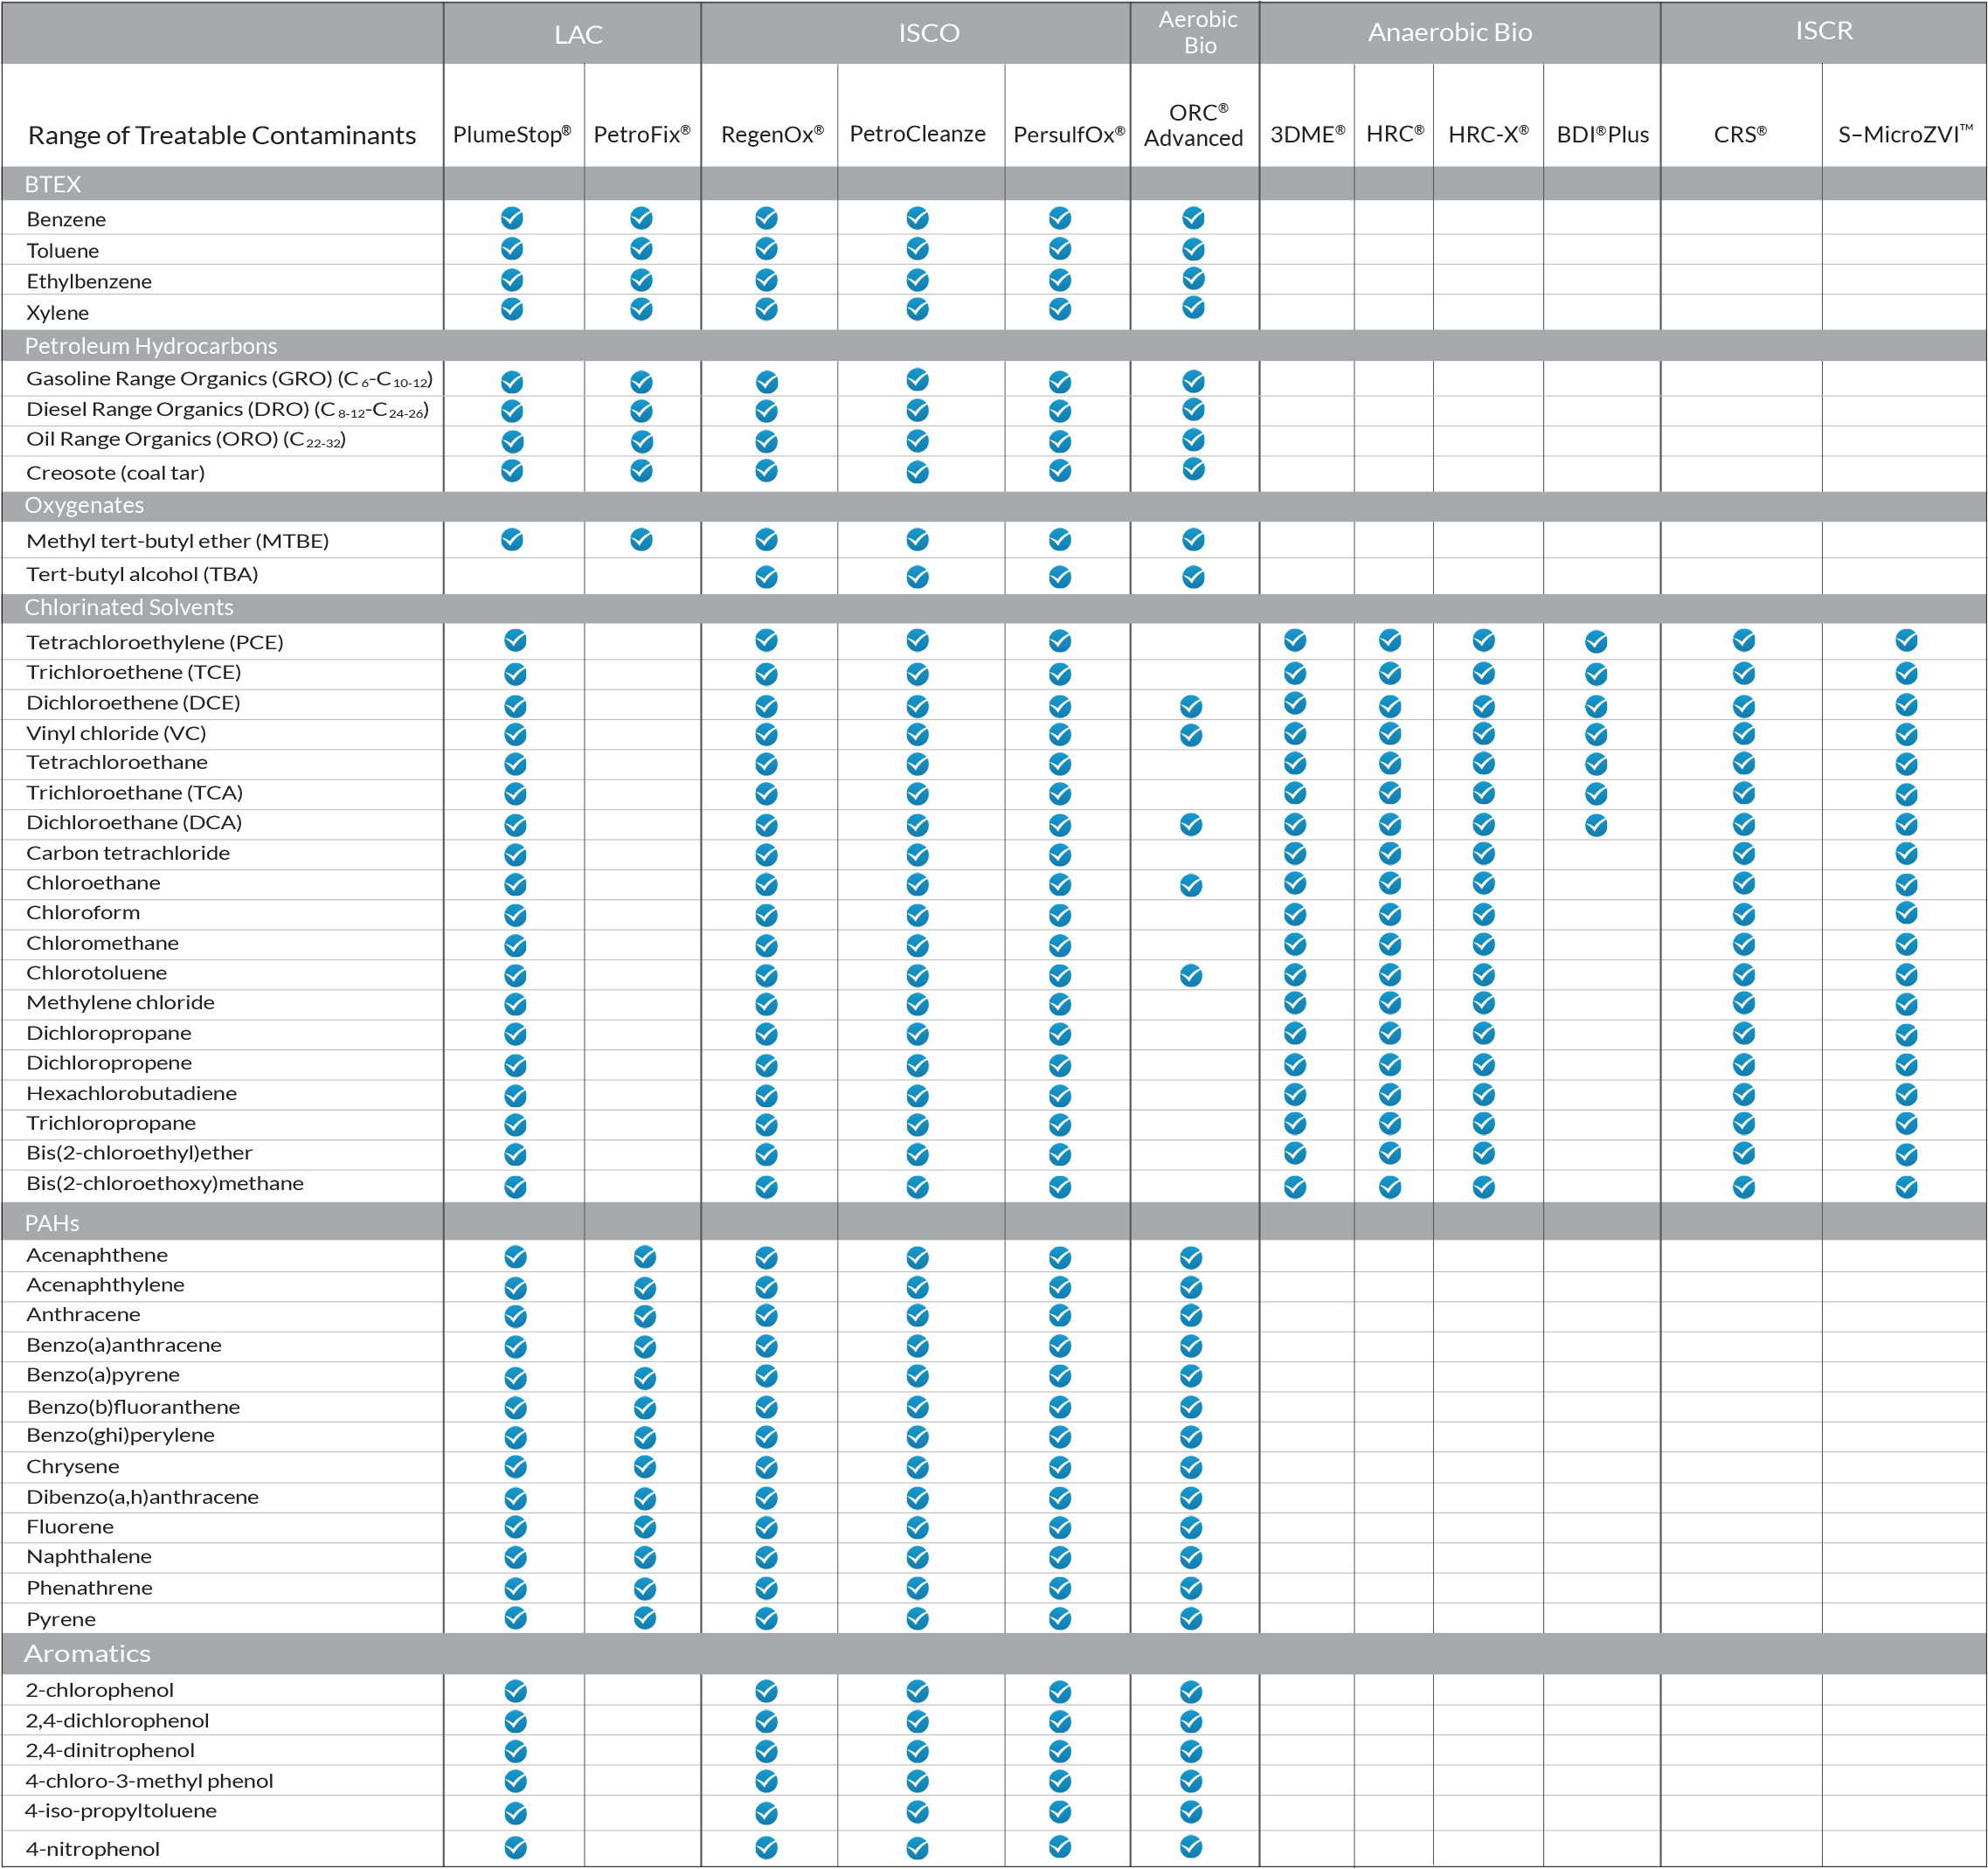Click the PlumeStop checkmark in the Benzene row
The image size is (1988, 1869).
pyautogui.click(x=512, y=218)
